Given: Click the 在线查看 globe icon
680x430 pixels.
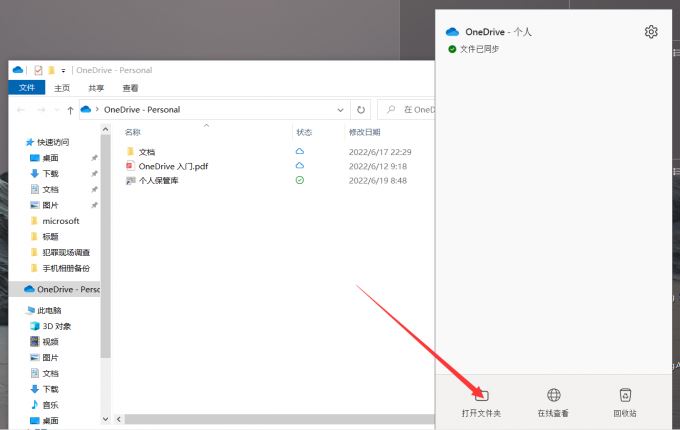Looking at the screenshot, I should (x=554, y=396).
